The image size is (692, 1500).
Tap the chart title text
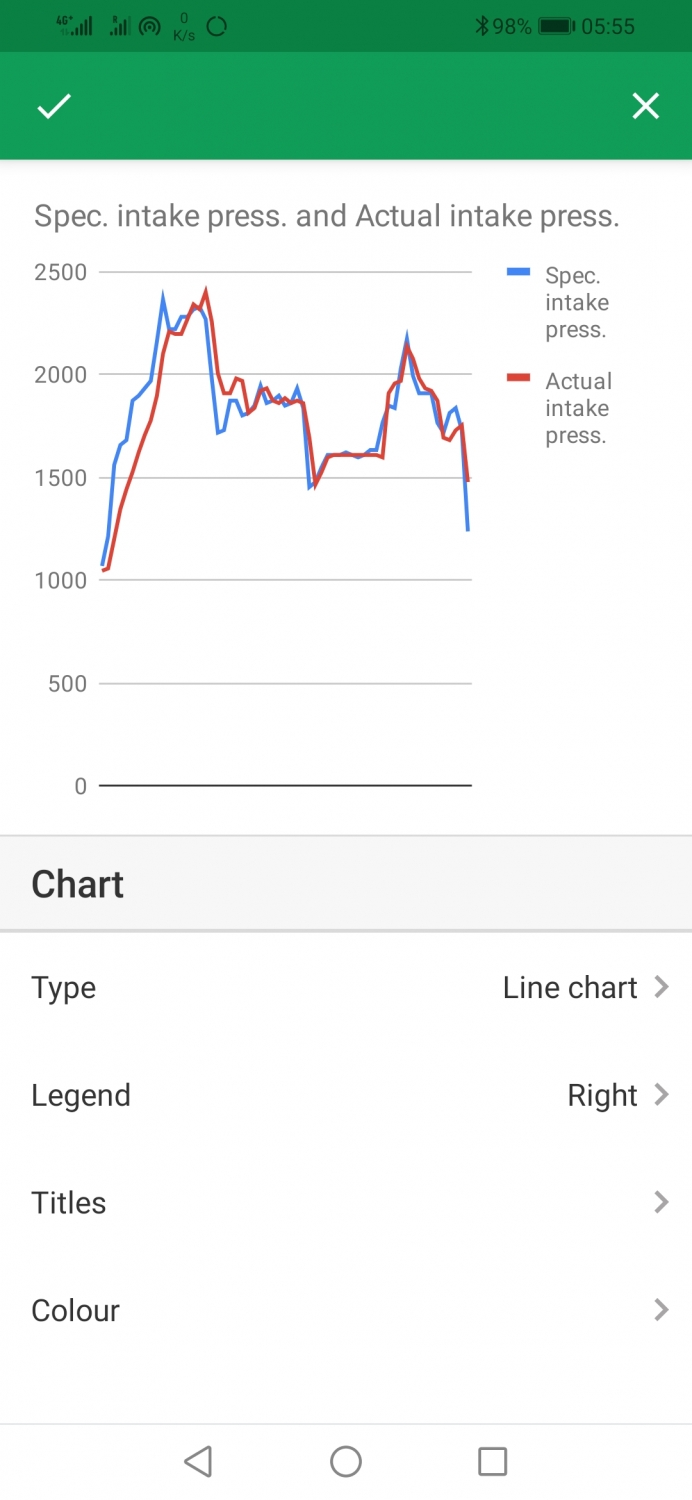pos(327,216)
